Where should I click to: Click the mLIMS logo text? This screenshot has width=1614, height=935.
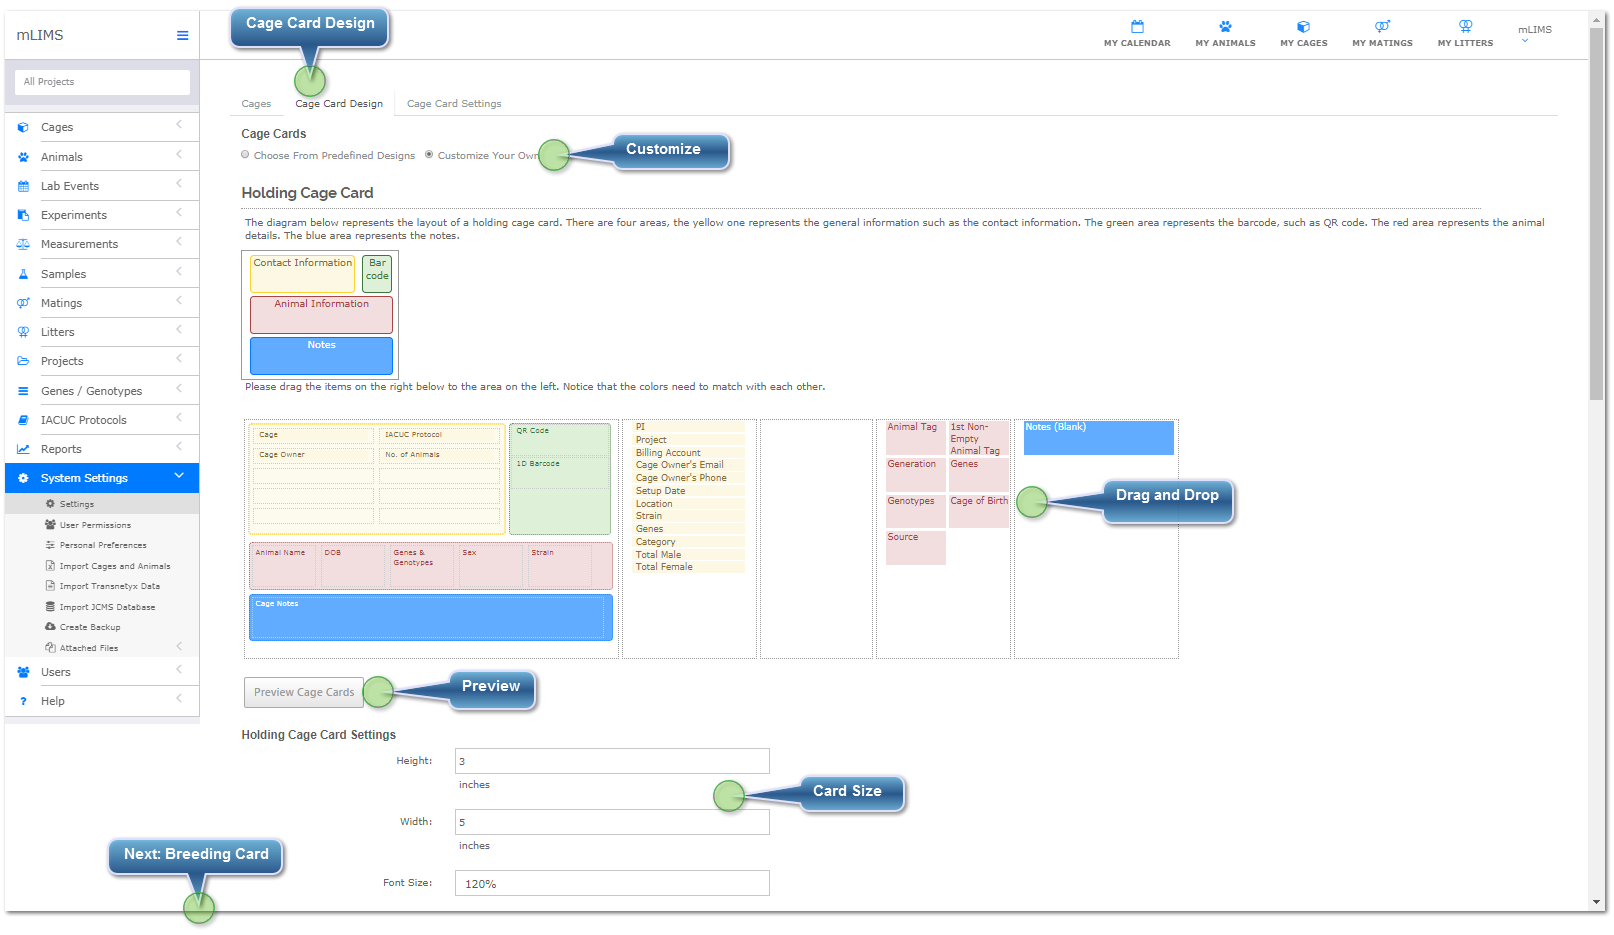coord(40,35)
